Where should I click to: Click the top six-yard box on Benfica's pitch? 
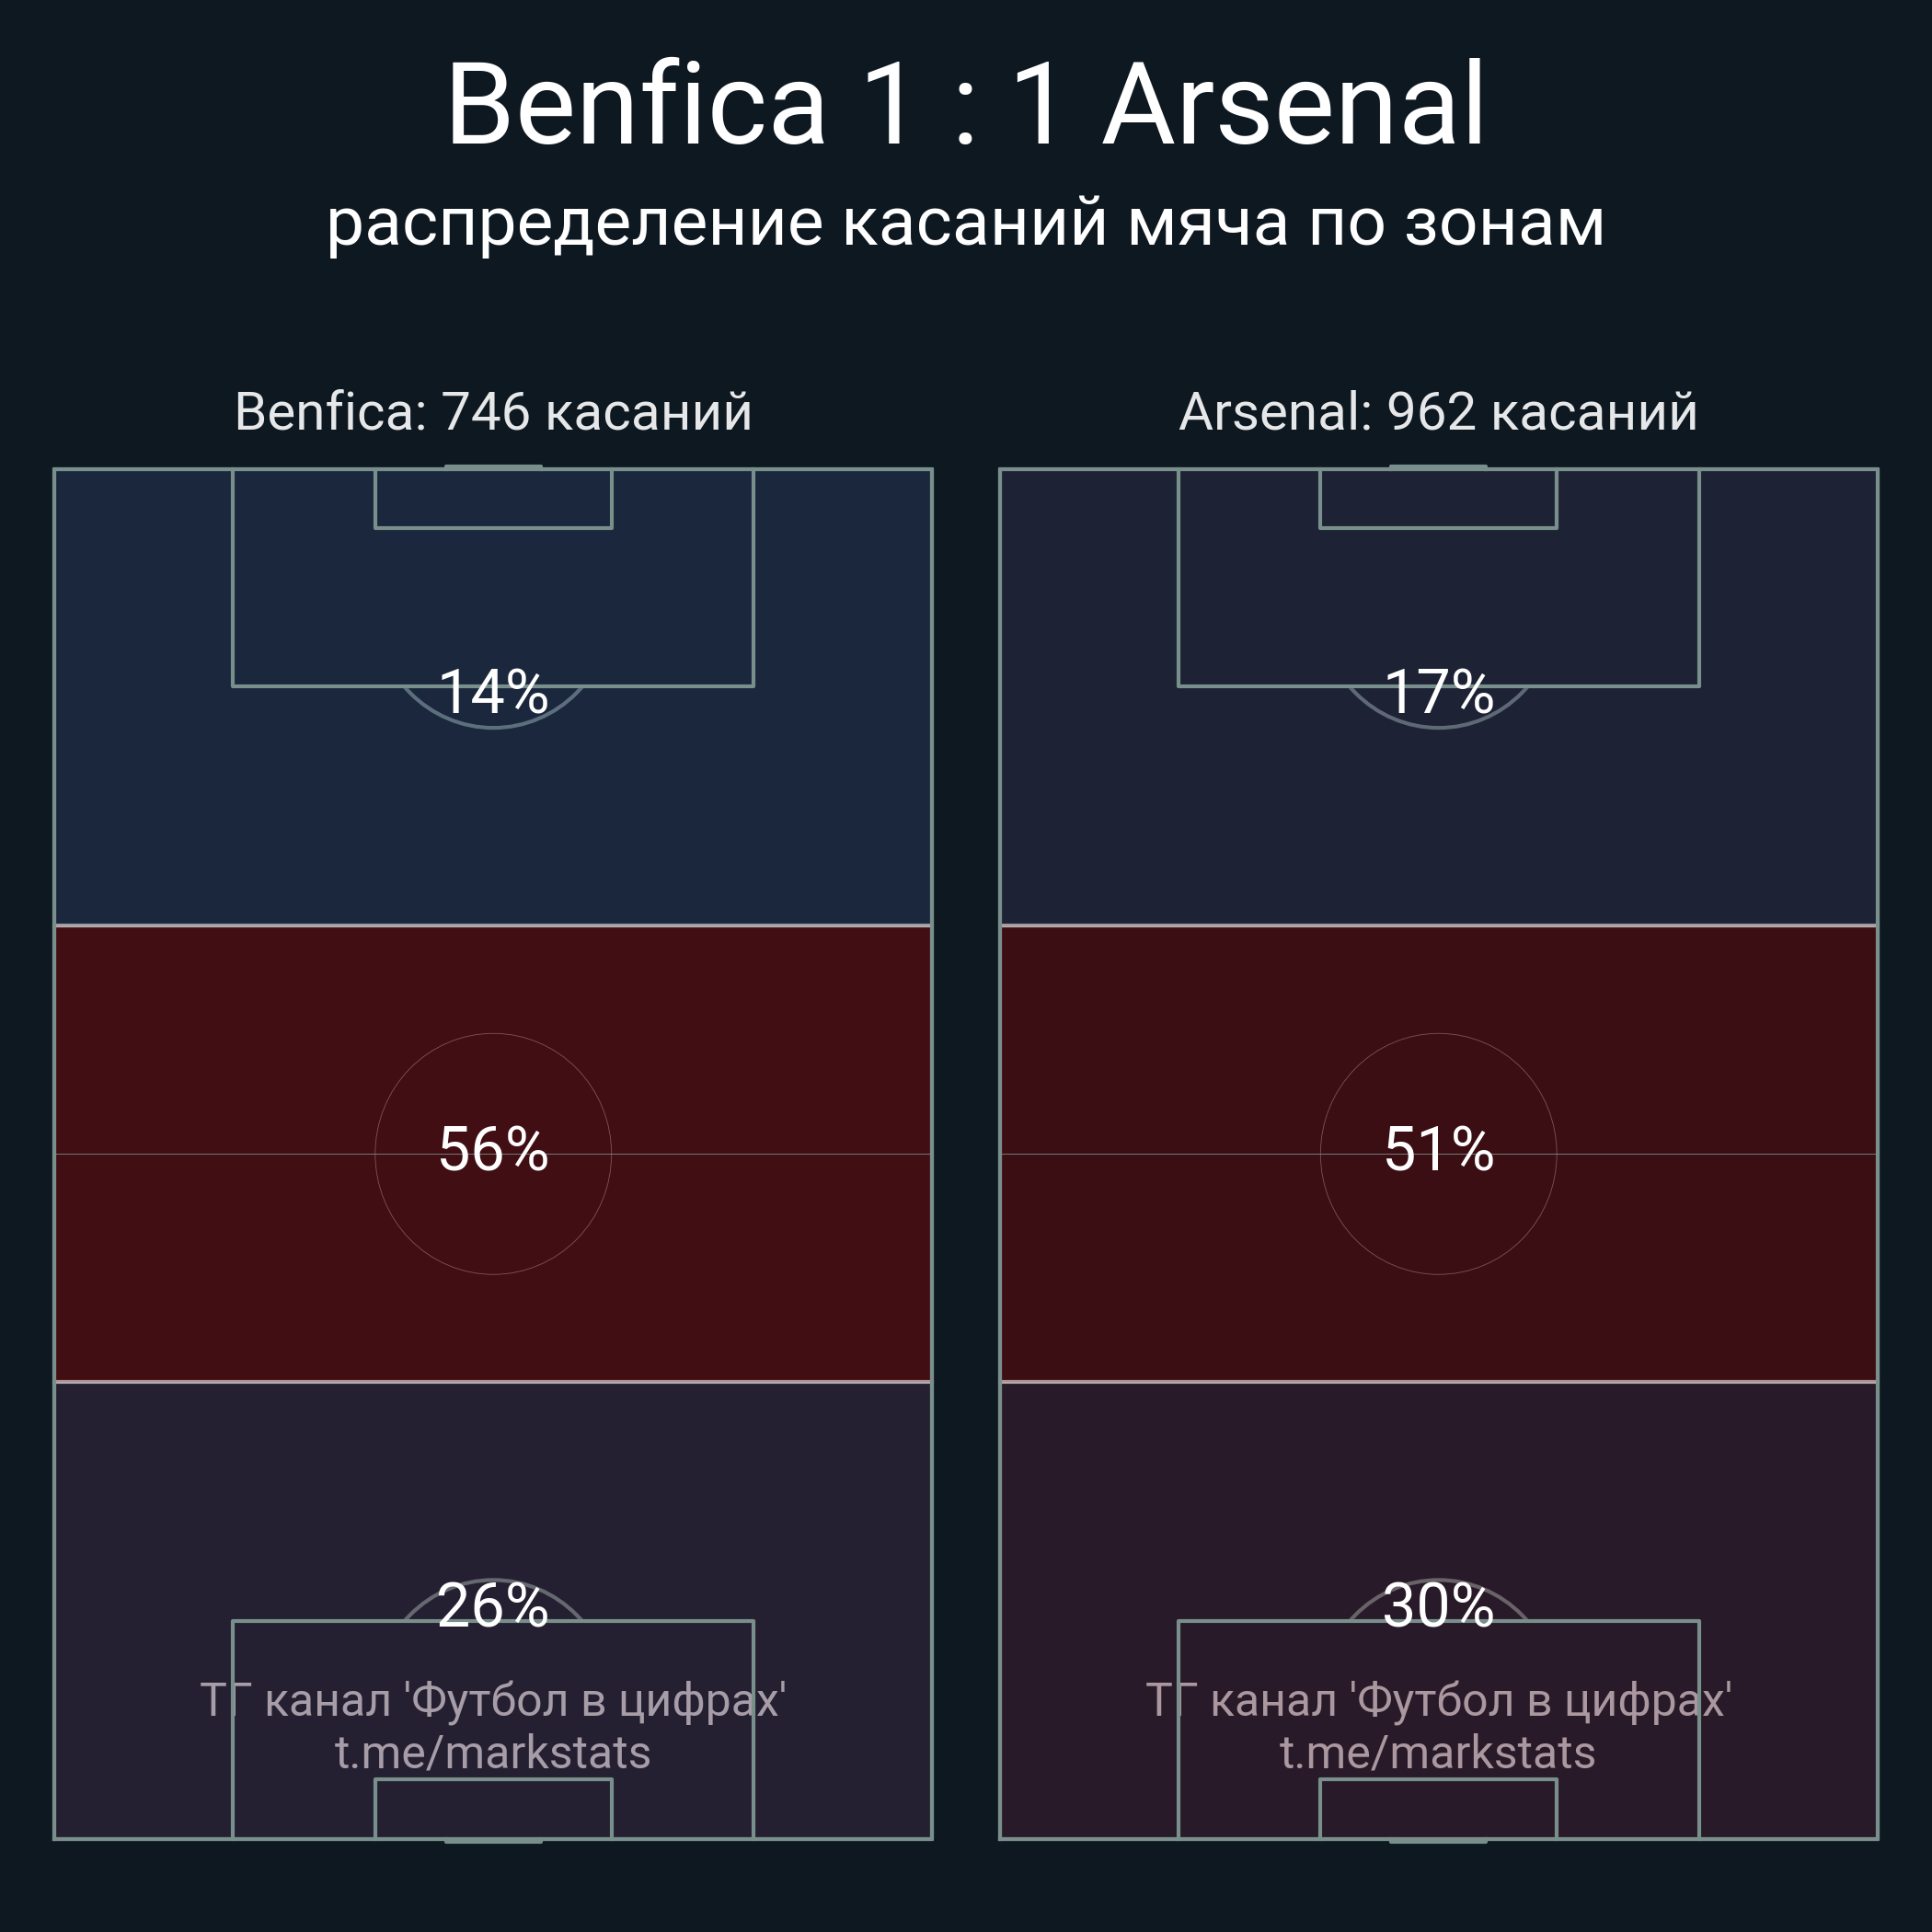coord(493,499)
